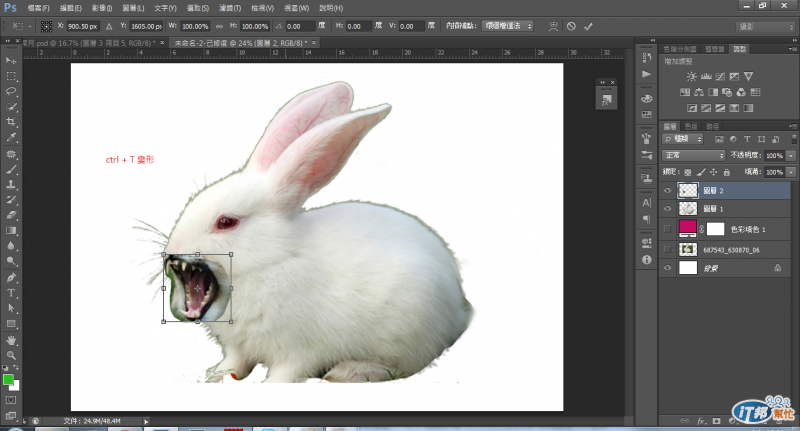Select the Zoom tool in left toolbar
Viewport: 800px width, 431px height.
click(11, 355)
